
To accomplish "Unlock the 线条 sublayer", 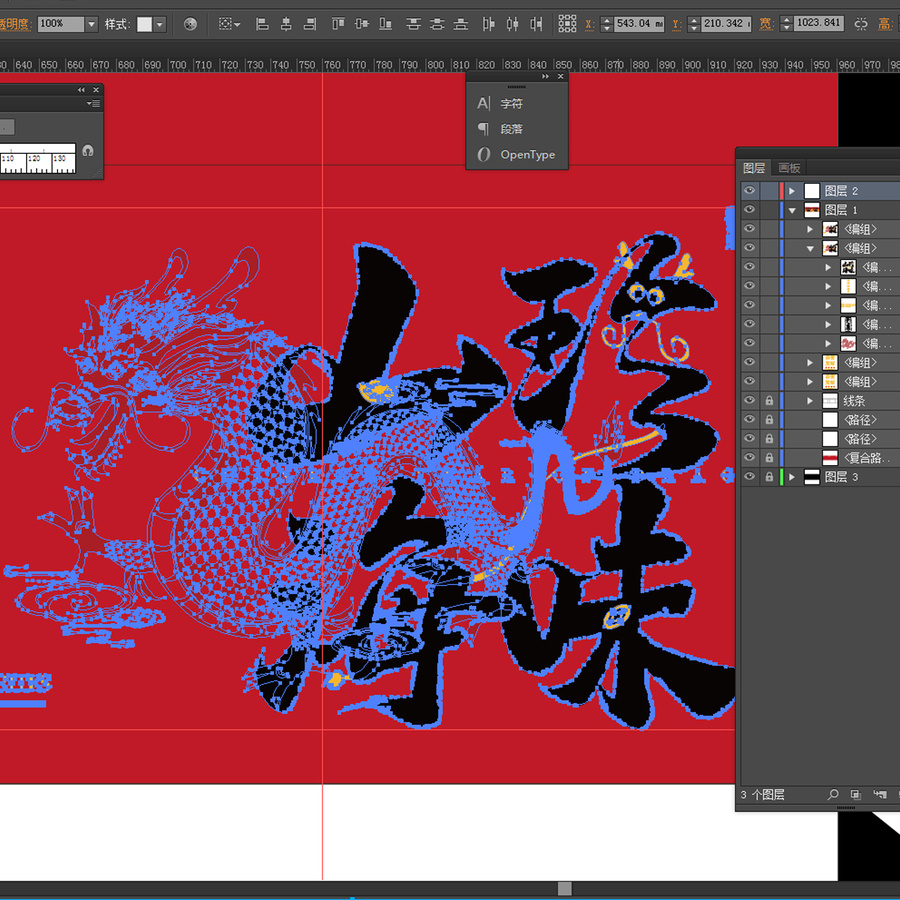I will point(769,401).
